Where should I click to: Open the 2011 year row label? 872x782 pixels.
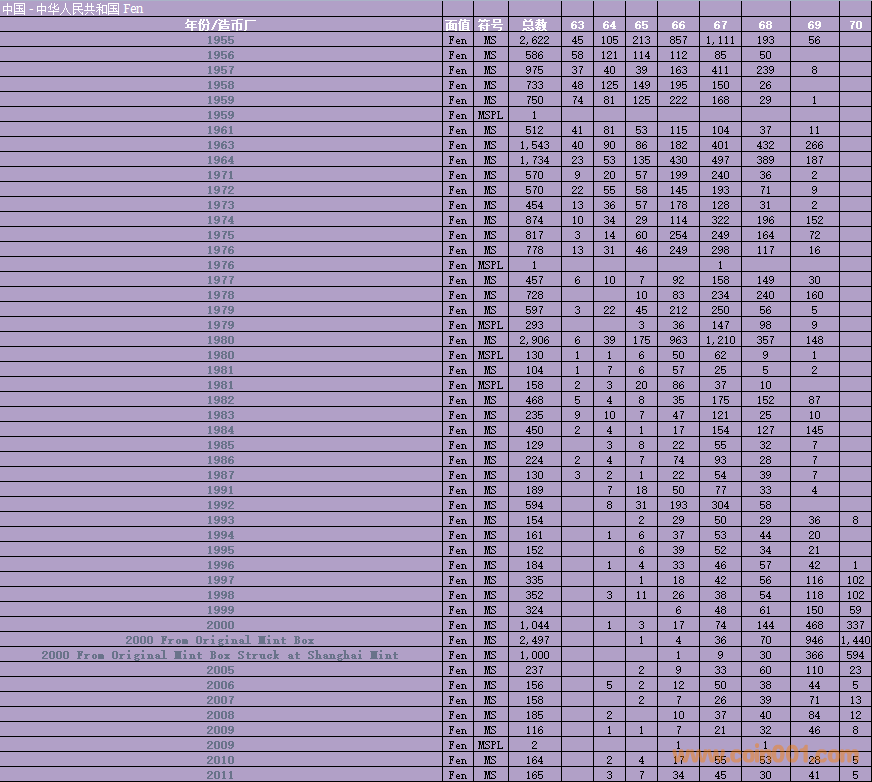(220, 775)
